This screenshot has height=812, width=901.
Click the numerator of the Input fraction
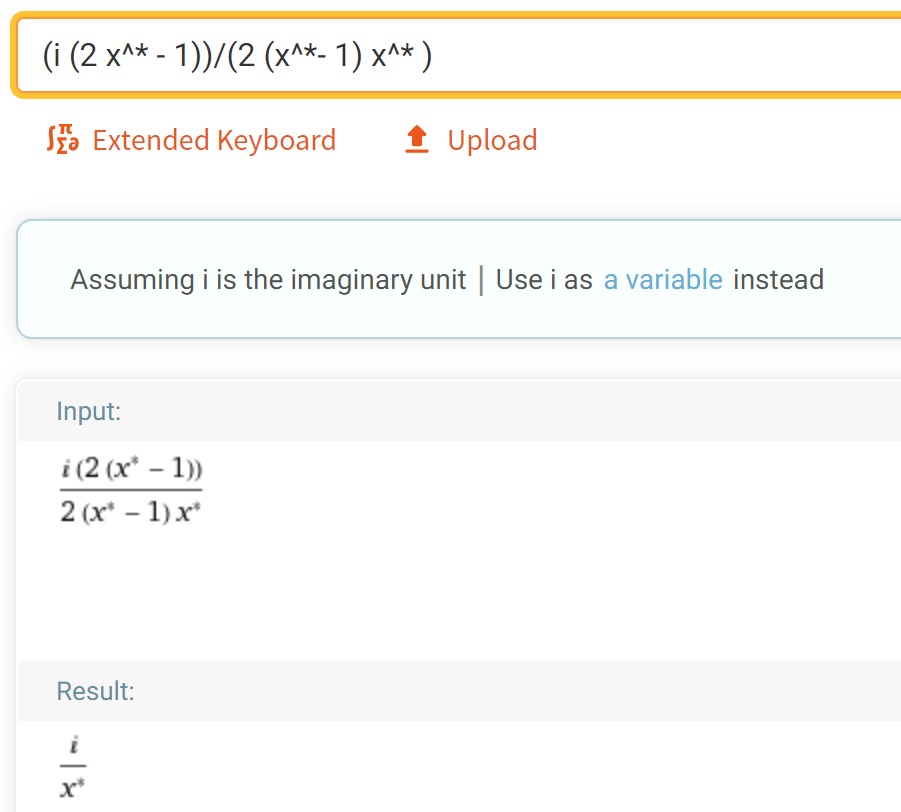pos(132,469)
